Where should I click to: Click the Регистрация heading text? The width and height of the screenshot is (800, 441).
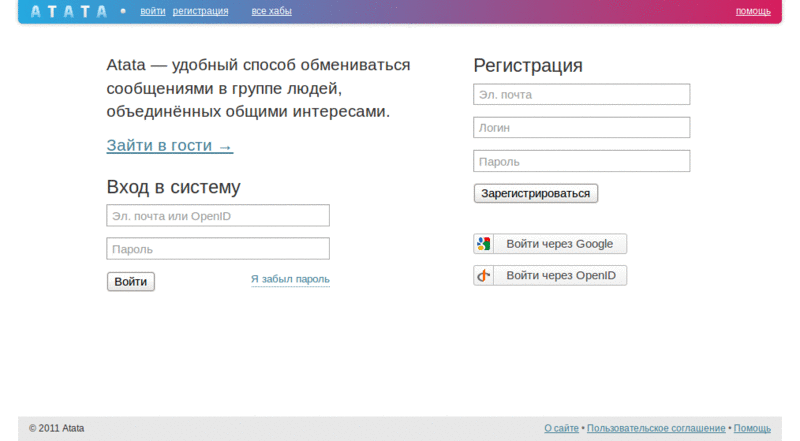point(528,66)
